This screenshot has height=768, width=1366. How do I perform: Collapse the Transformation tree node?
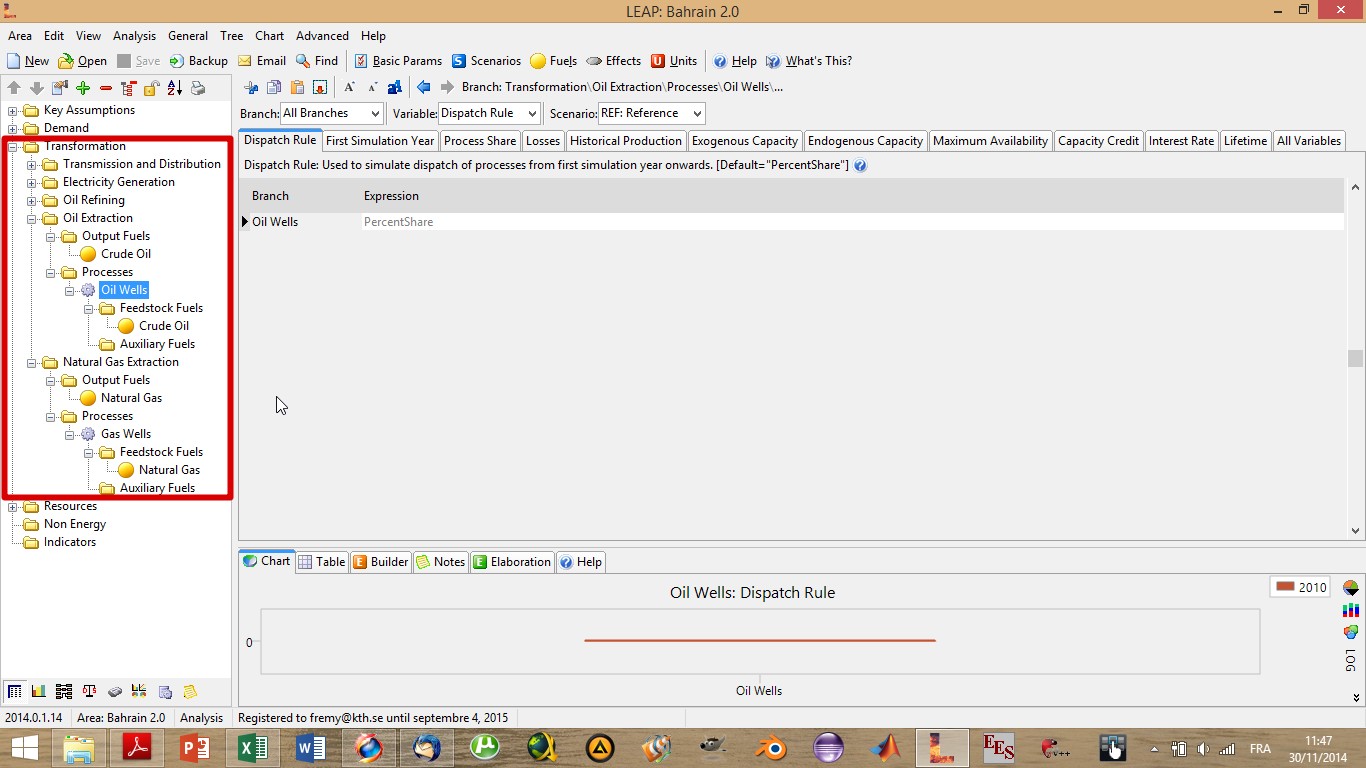(13, 146)
